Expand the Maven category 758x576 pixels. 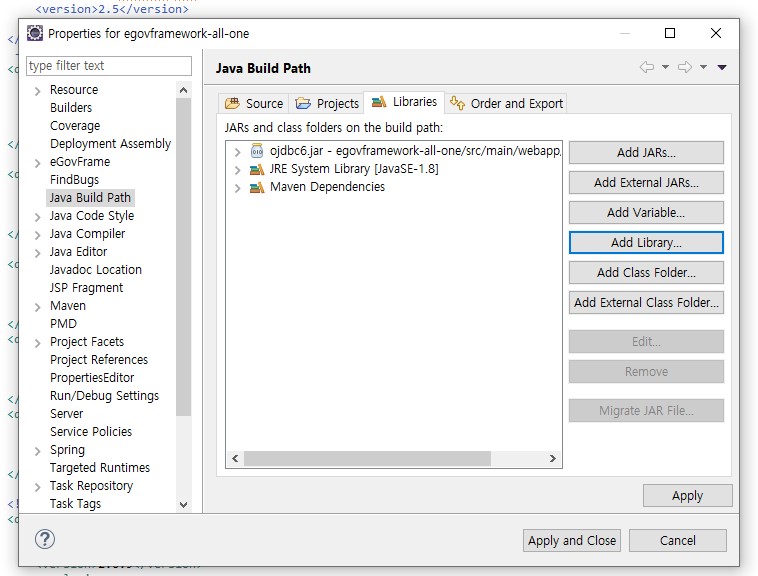[x=38, y=307]
